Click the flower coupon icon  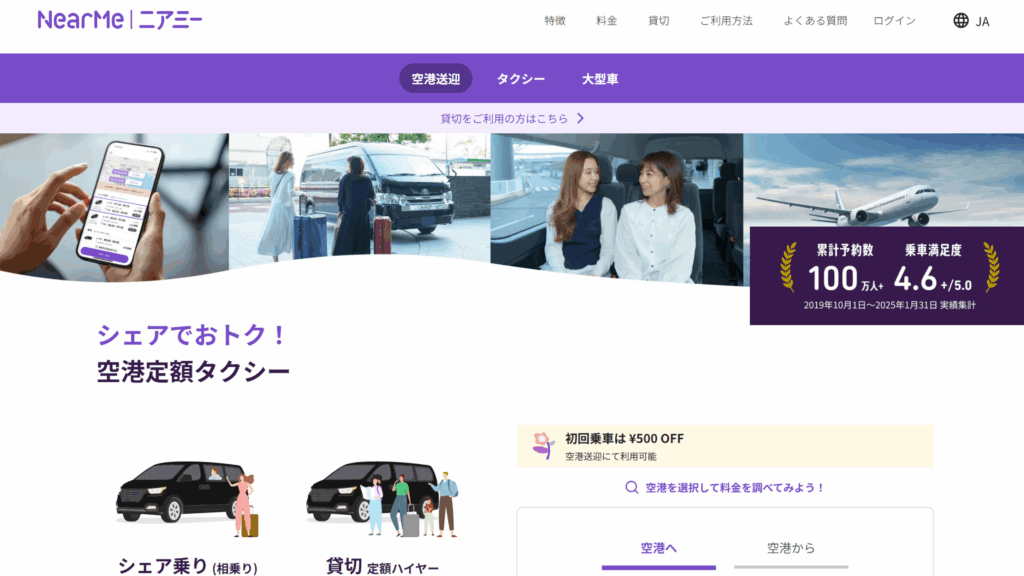click(543, 446)
